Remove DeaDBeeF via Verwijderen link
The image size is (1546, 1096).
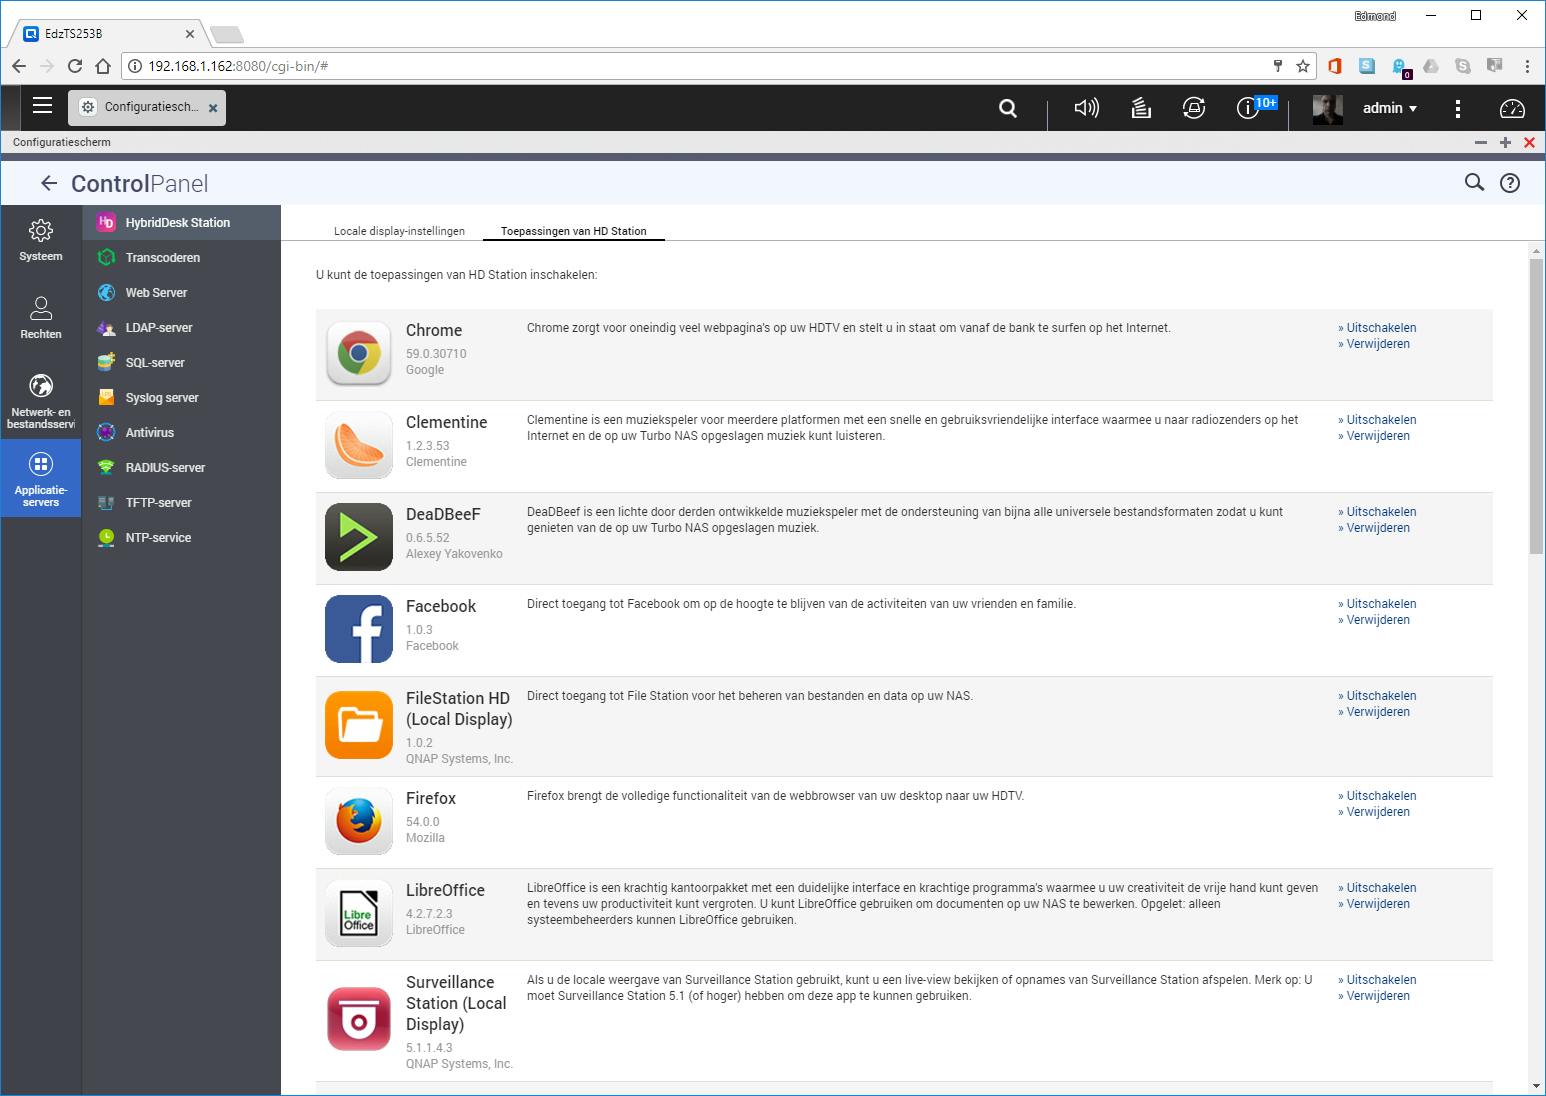click(1374, 528)
